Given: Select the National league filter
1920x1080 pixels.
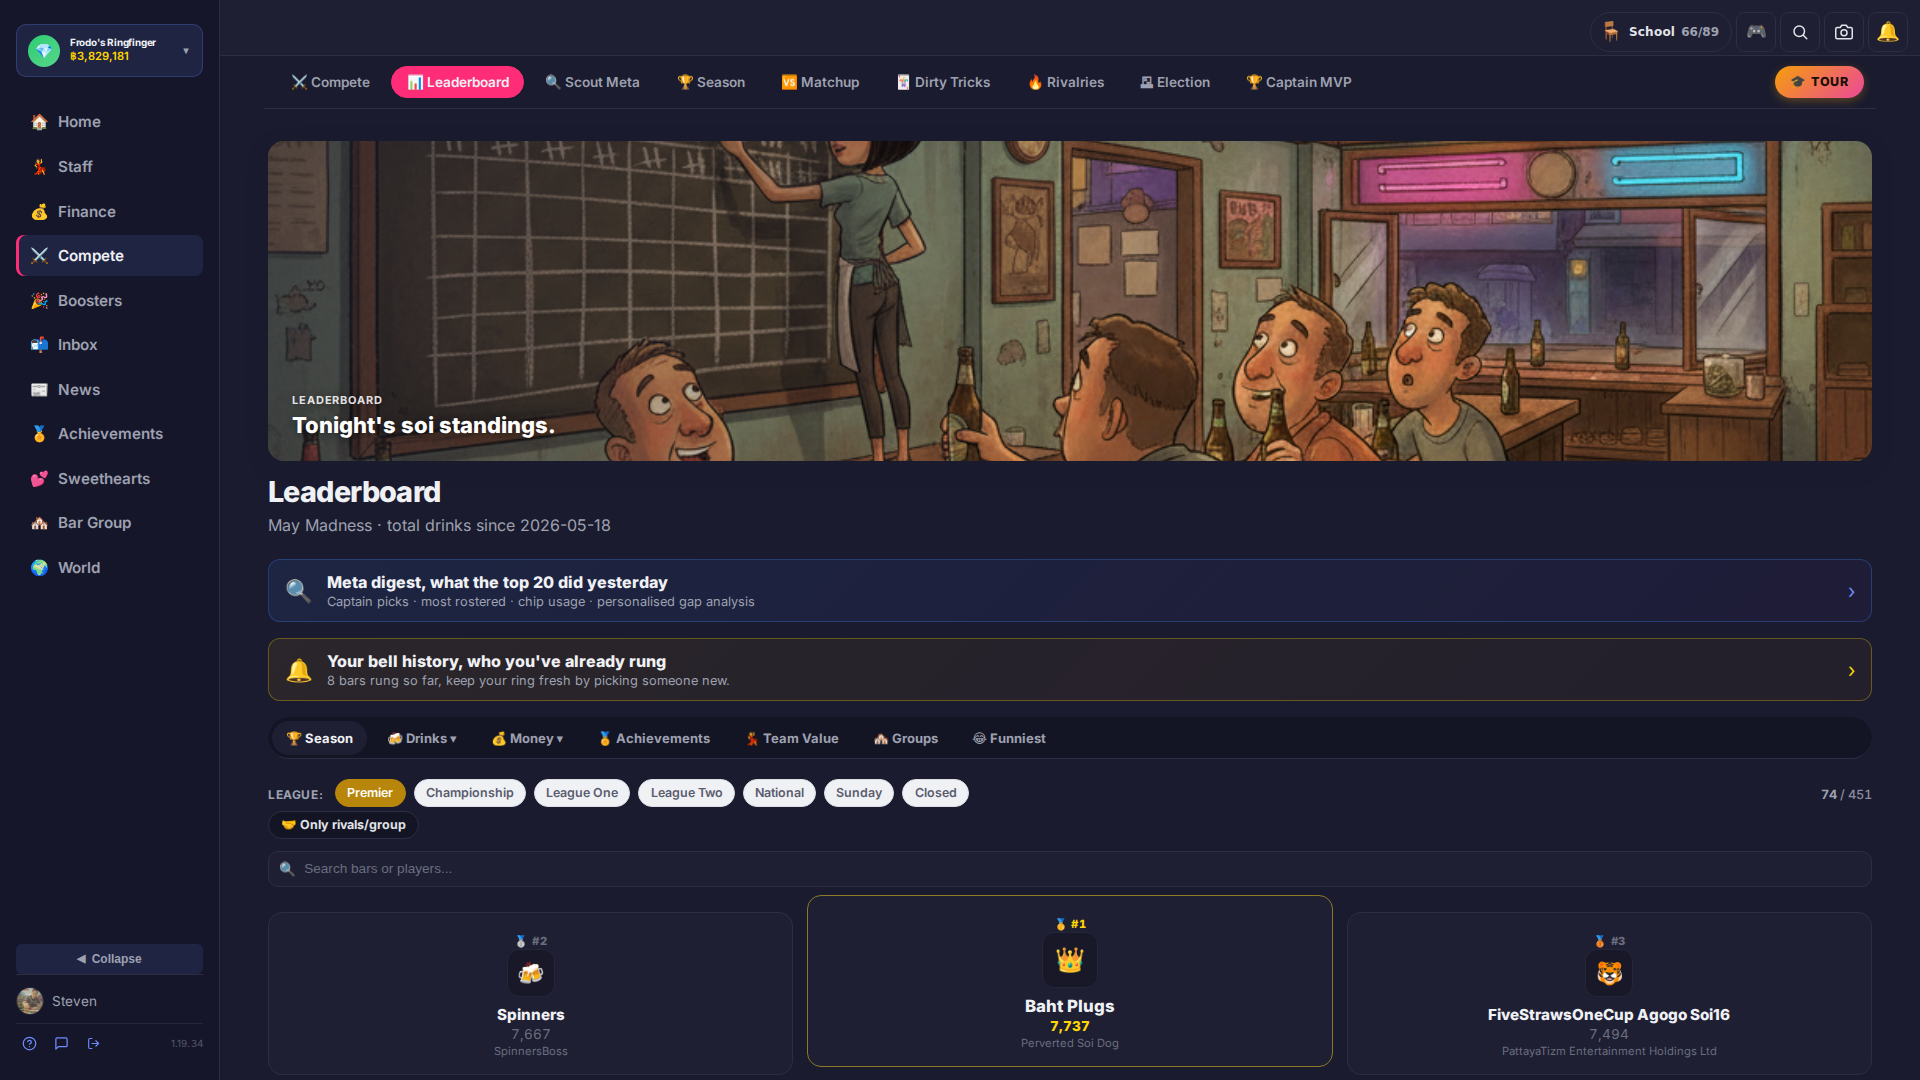Looking at the screenshot, I should tap(779, 793).
